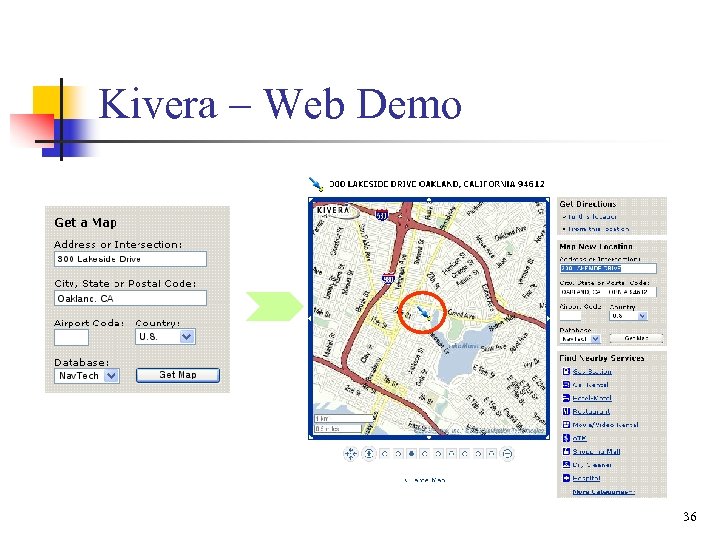Click the Shopping Mall service icon

pos(566,451)
